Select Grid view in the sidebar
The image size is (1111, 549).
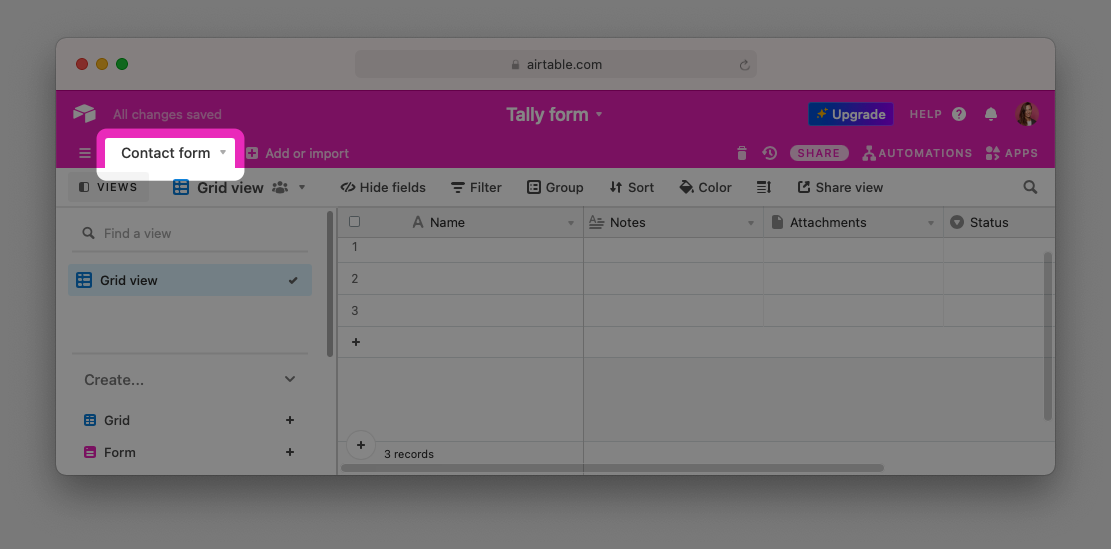point(190,281)
